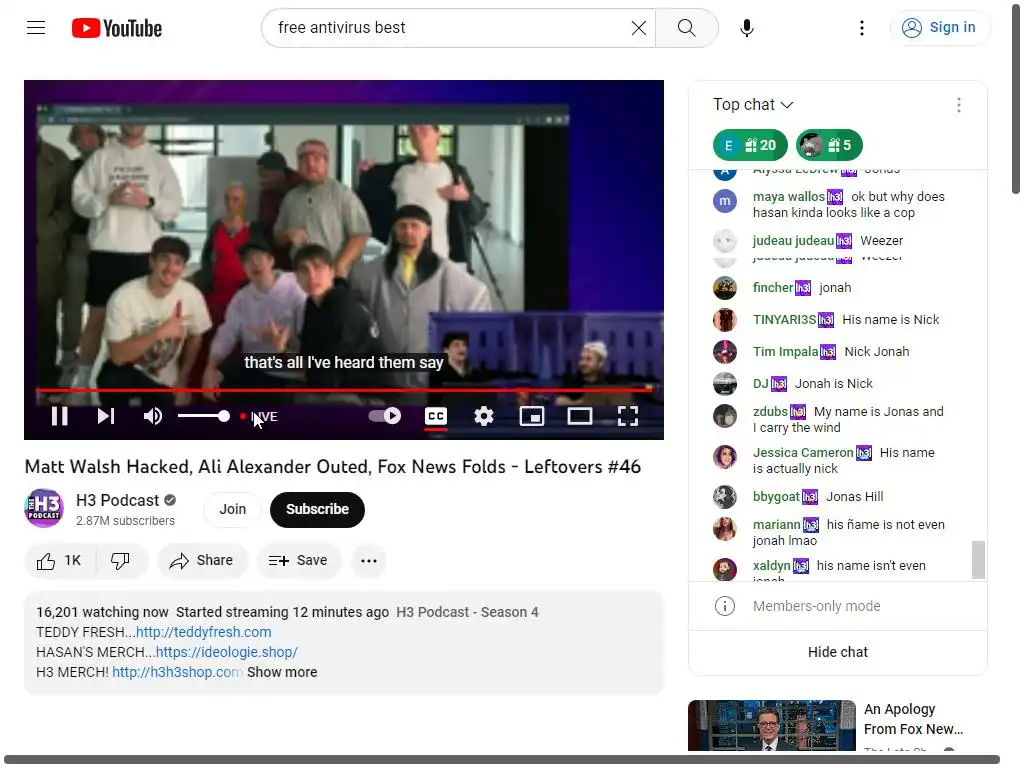The height and width of the screenshot is (768, 1024).
Task: Click the Members-only mode info icon
Action: pos(725,606)
